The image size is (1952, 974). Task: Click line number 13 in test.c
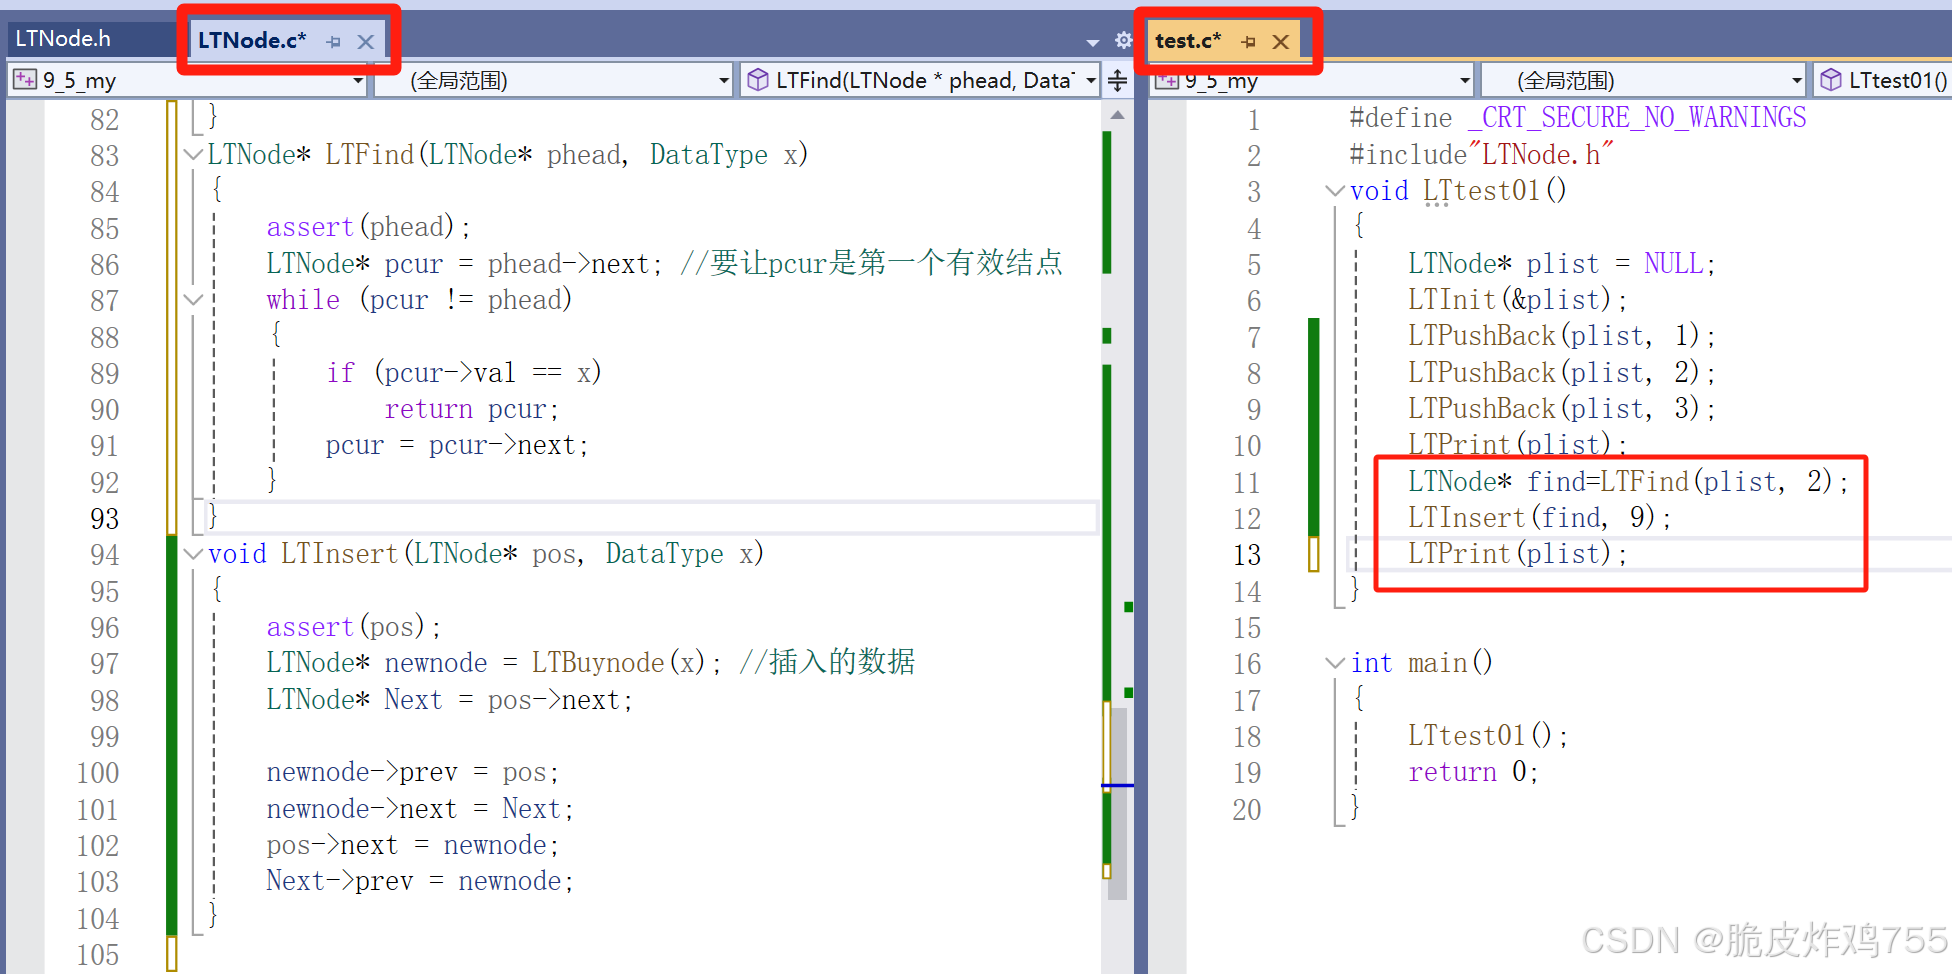[1247, 555]
